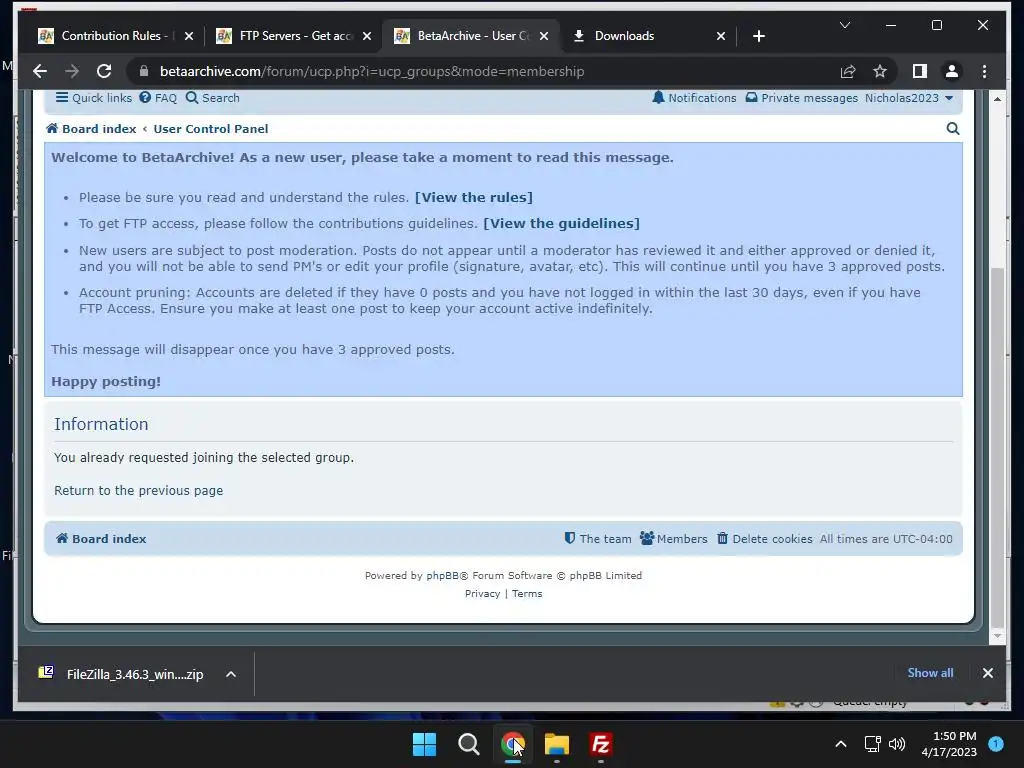1024x768 pixels.
Task: Click the browser forward arrow
Action: pos(72,71)
